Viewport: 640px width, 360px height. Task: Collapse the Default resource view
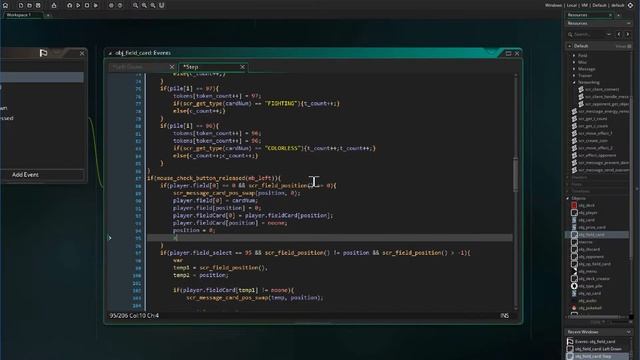pos(570,46)
